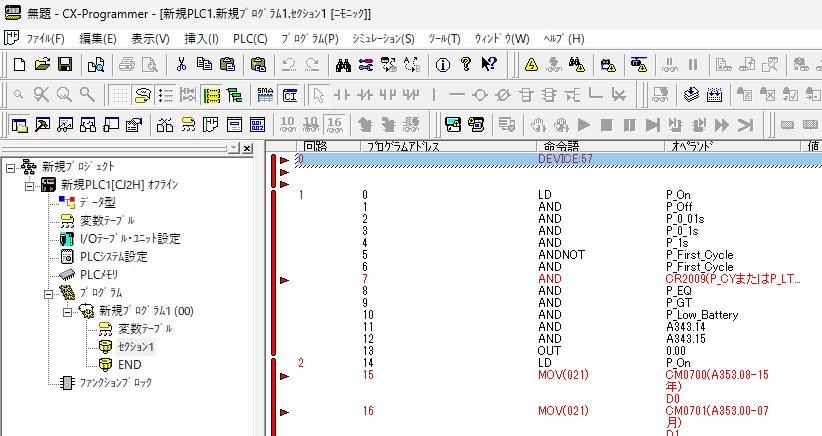Click the SMA view toolbar icon

(x=265, y=95)
